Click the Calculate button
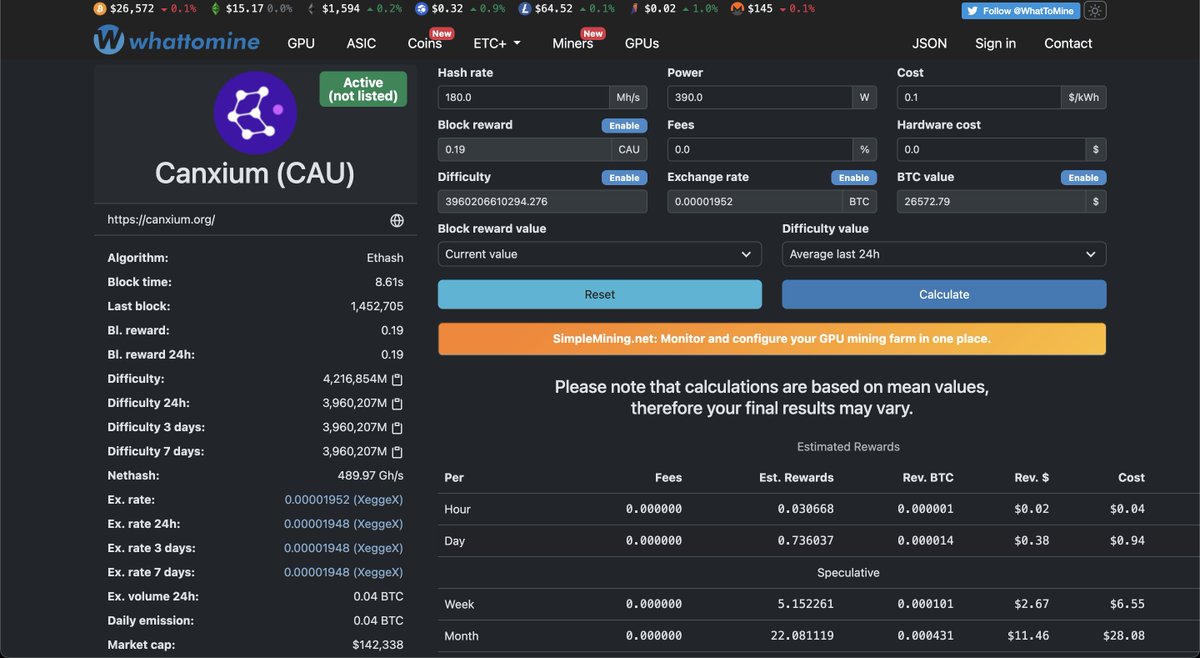The image size is (1200, 658). tap(944, 294)
